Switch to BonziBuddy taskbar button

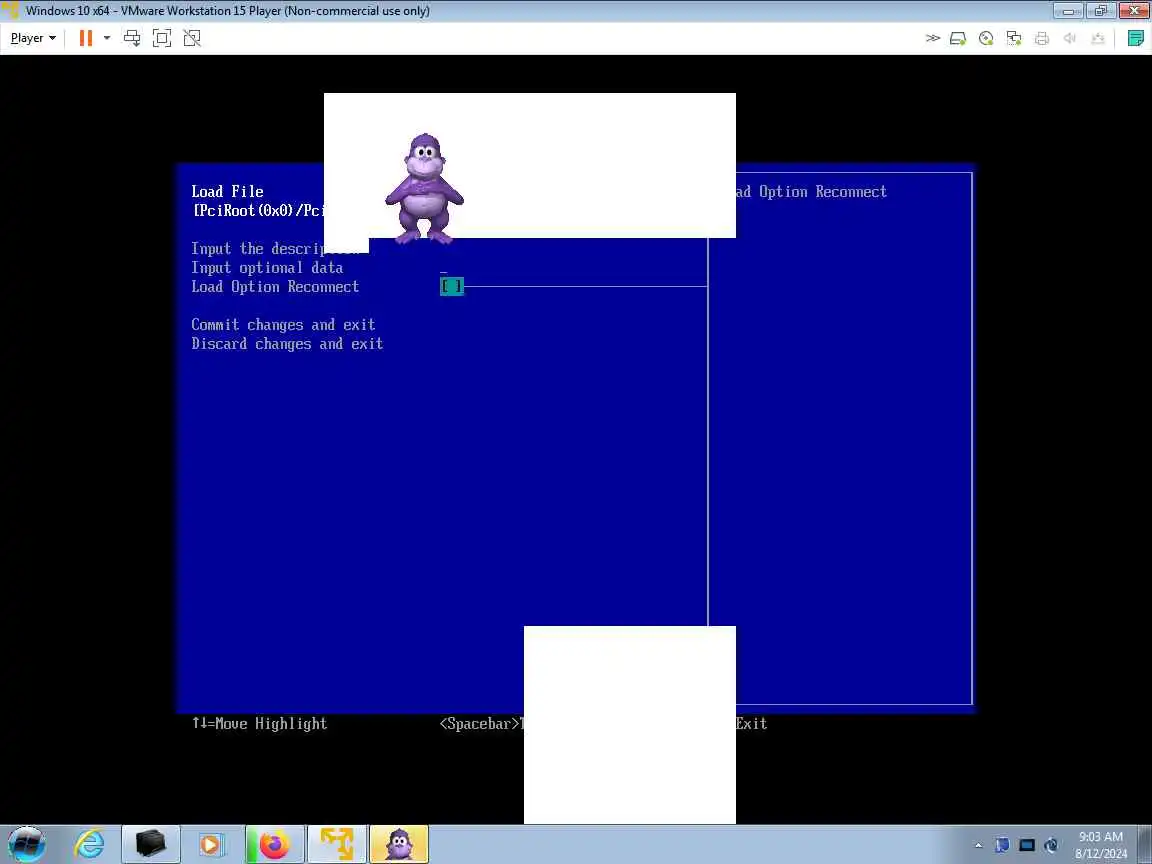[399, 844]
